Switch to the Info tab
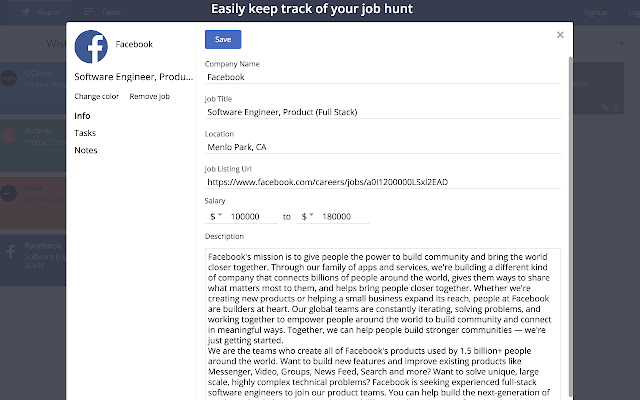The image size is (640, 400). coord(82,116)
